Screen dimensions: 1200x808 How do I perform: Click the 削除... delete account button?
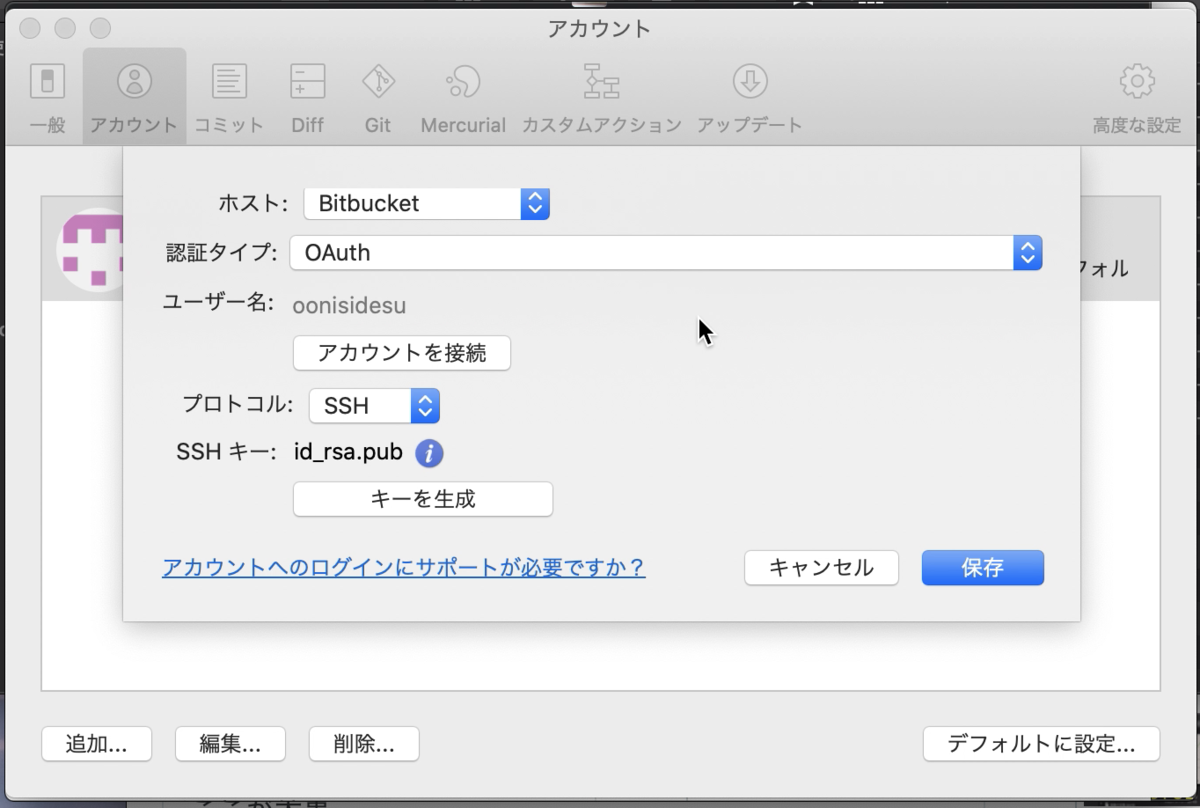point(364,744)
